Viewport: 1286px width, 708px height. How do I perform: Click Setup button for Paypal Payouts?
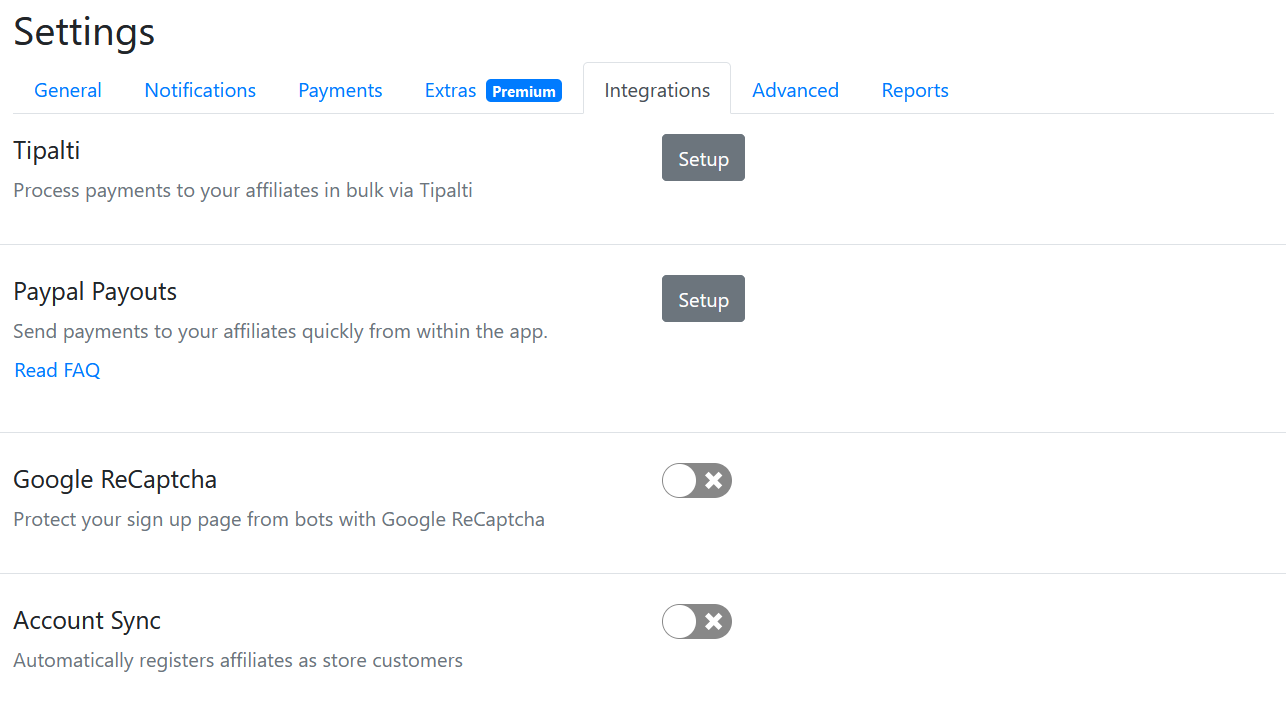click(x=703, y=299)
